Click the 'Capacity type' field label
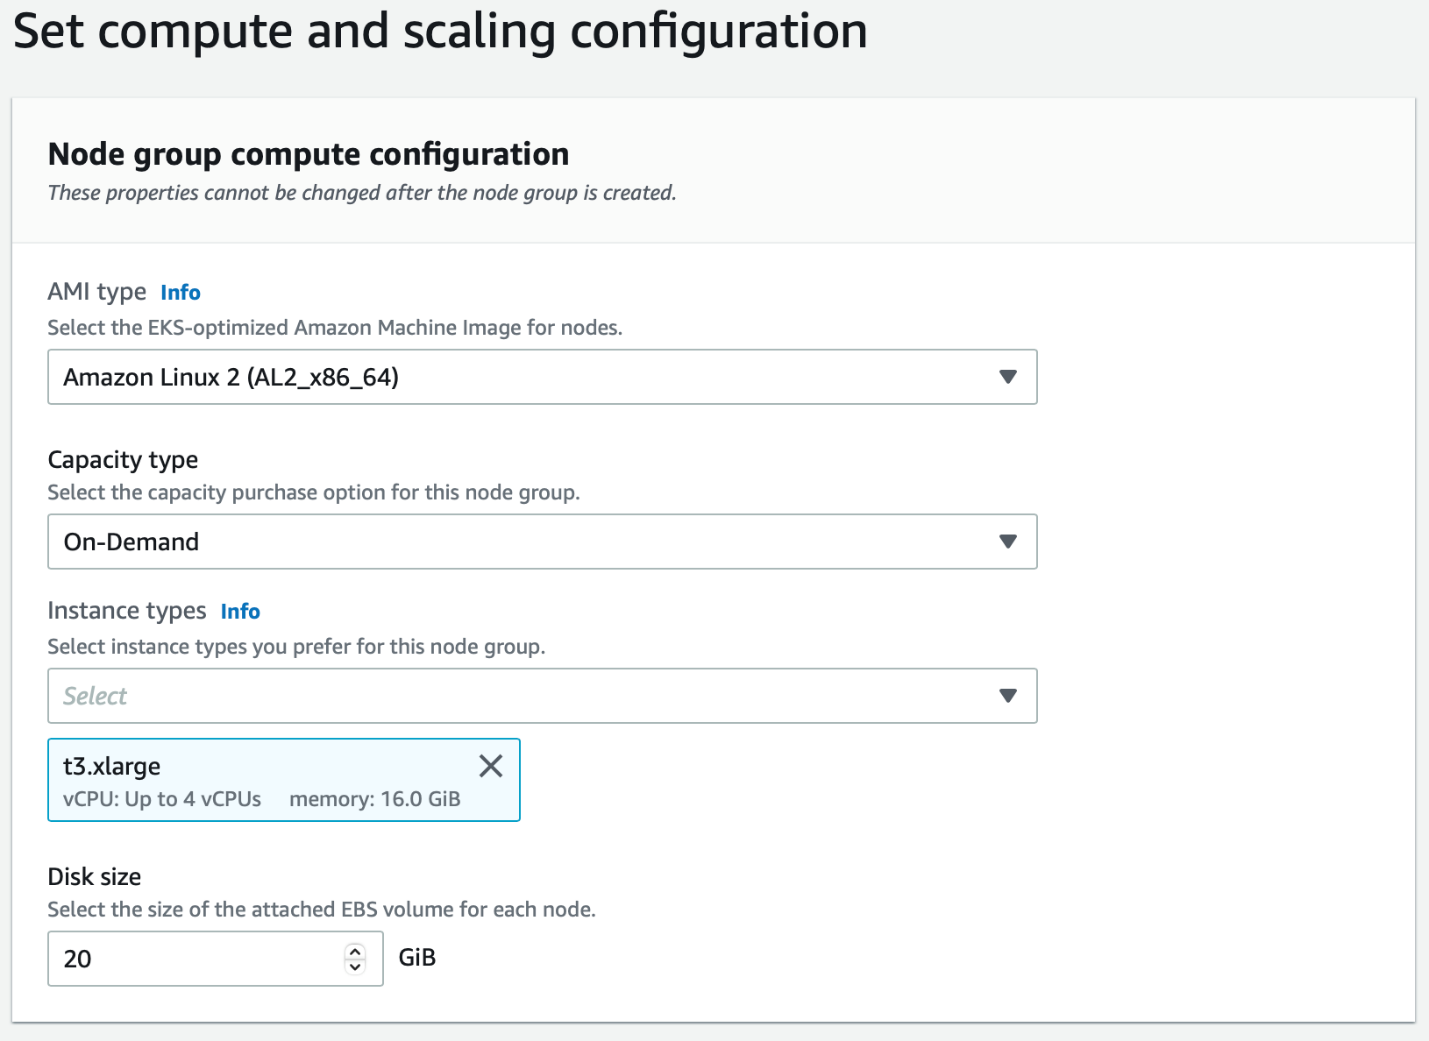 123,460
